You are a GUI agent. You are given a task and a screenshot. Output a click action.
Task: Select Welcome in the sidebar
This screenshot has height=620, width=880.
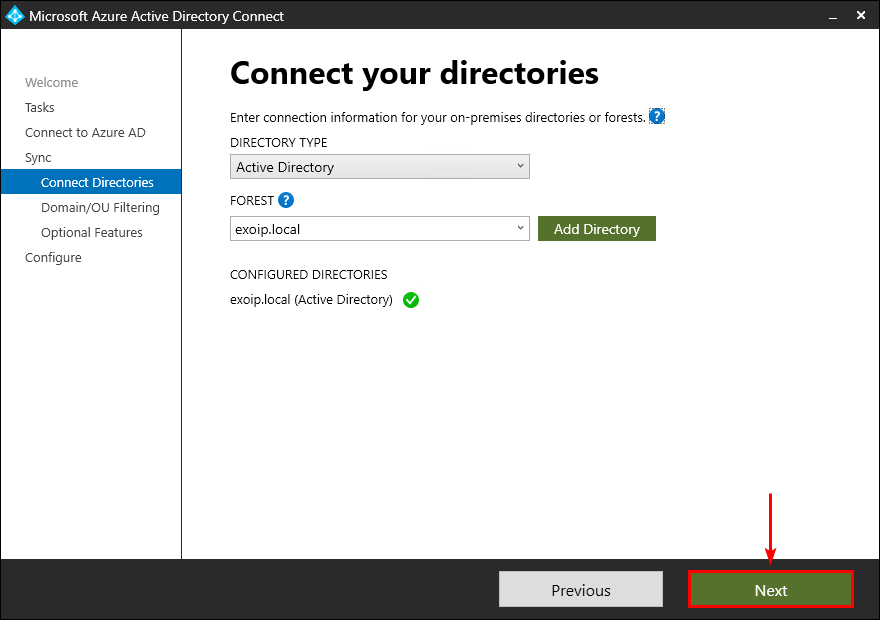click(x=51, y=83)
